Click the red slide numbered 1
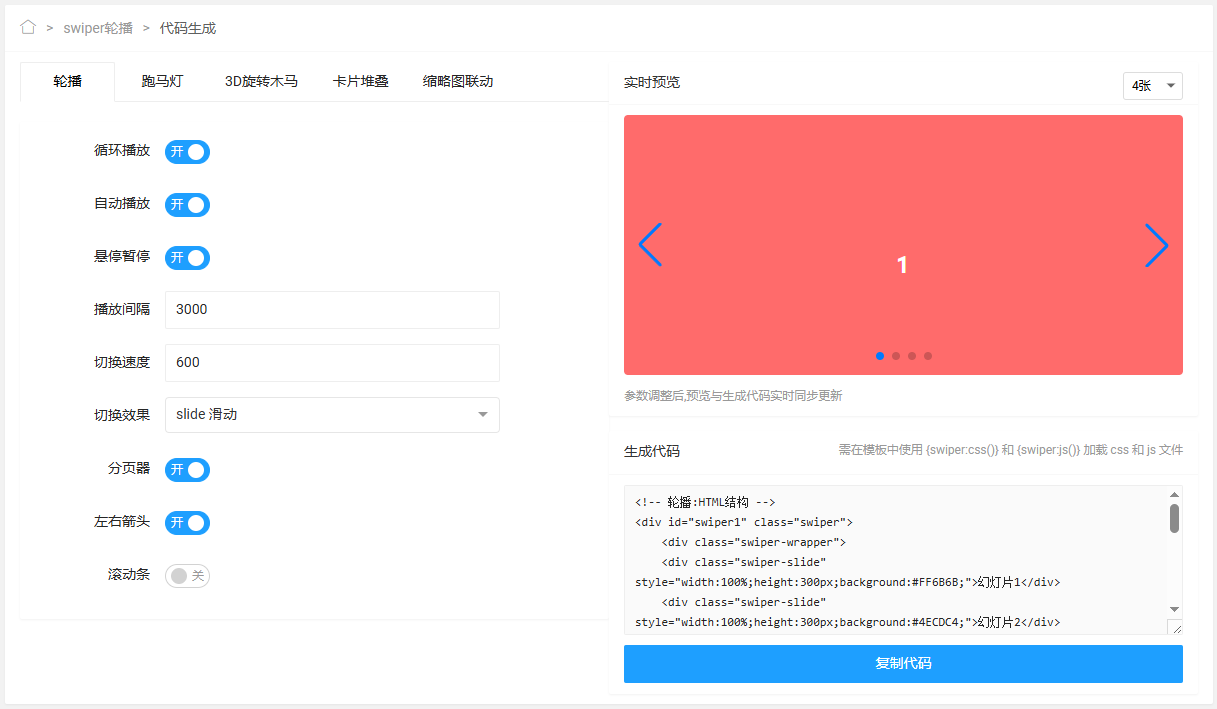Screen dimensions: 1217x709 tap(903, 245)
